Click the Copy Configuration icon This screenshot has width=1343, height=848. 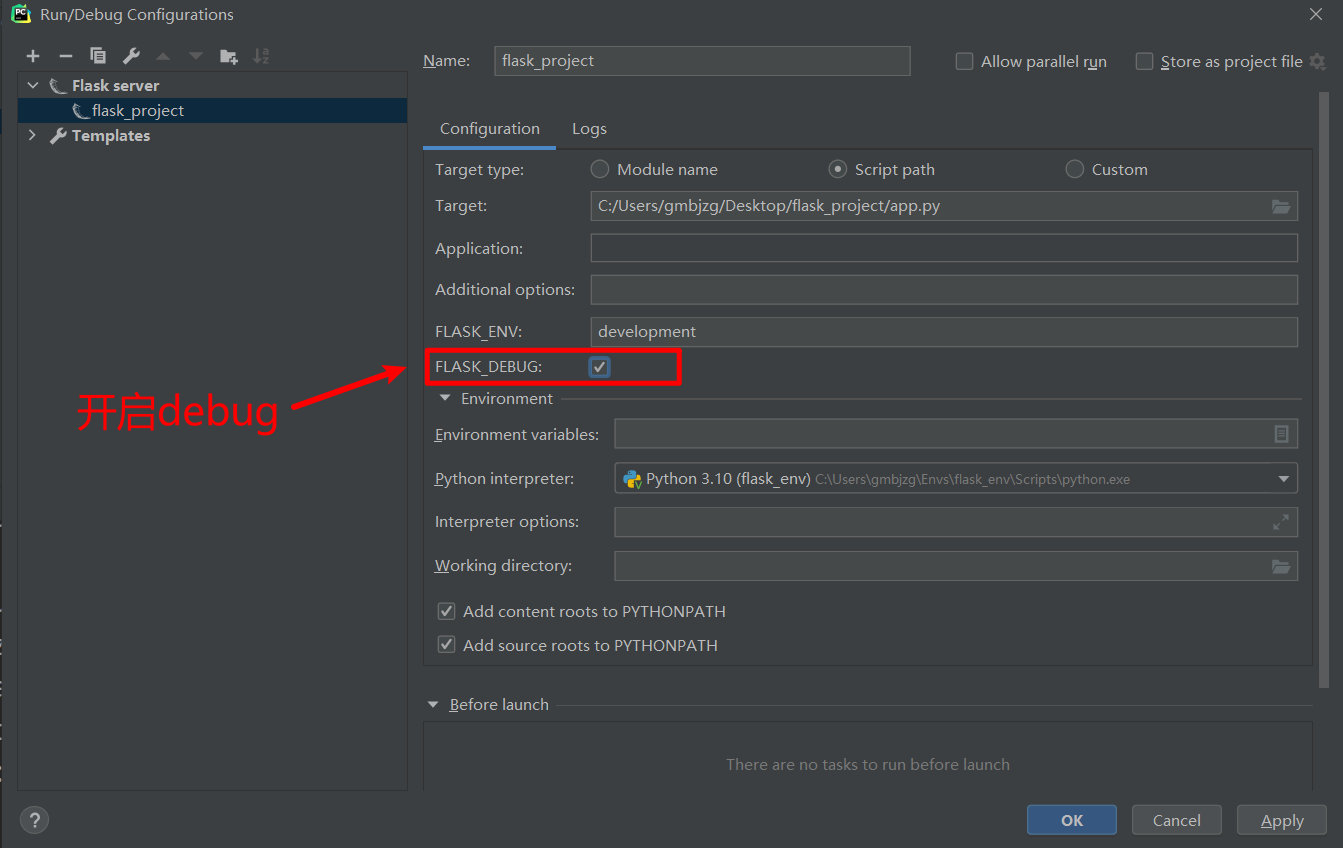point(98,56)
